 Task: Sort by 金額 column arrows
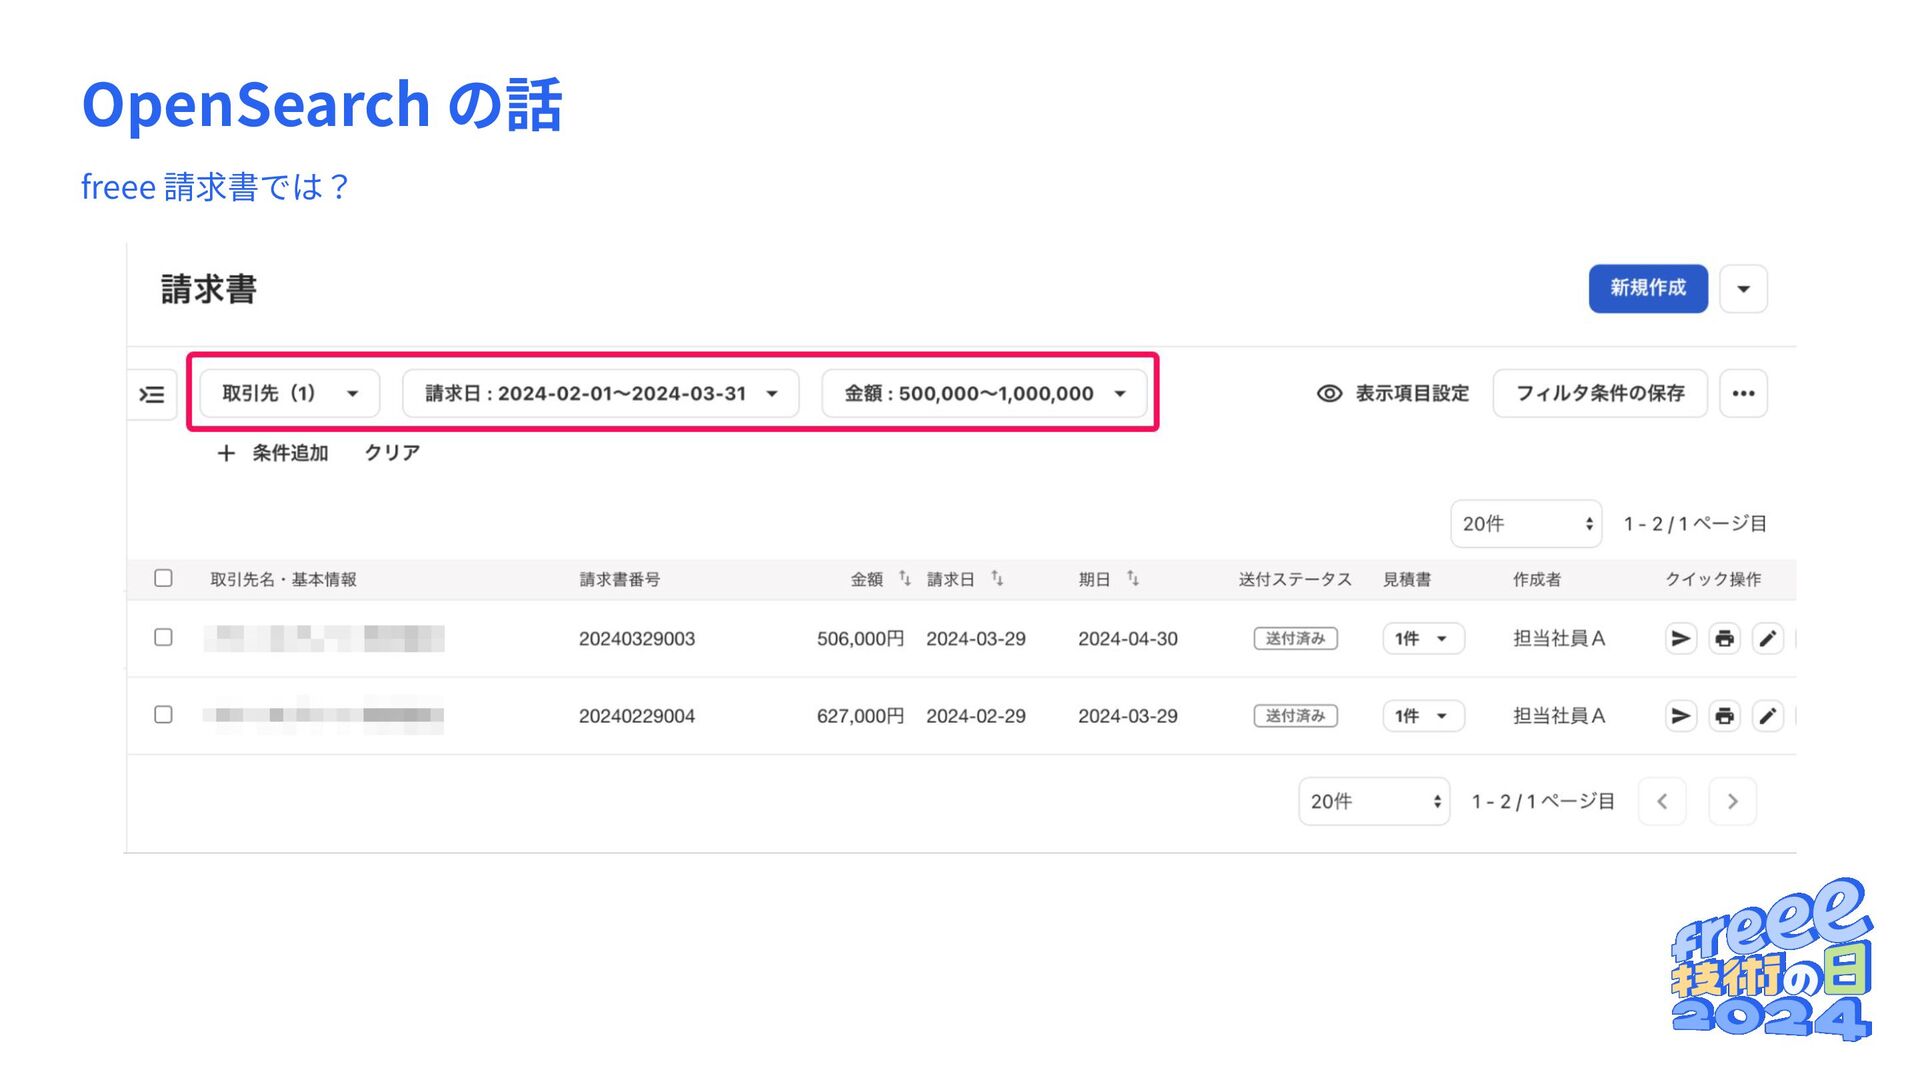click(x=904, y=578)
